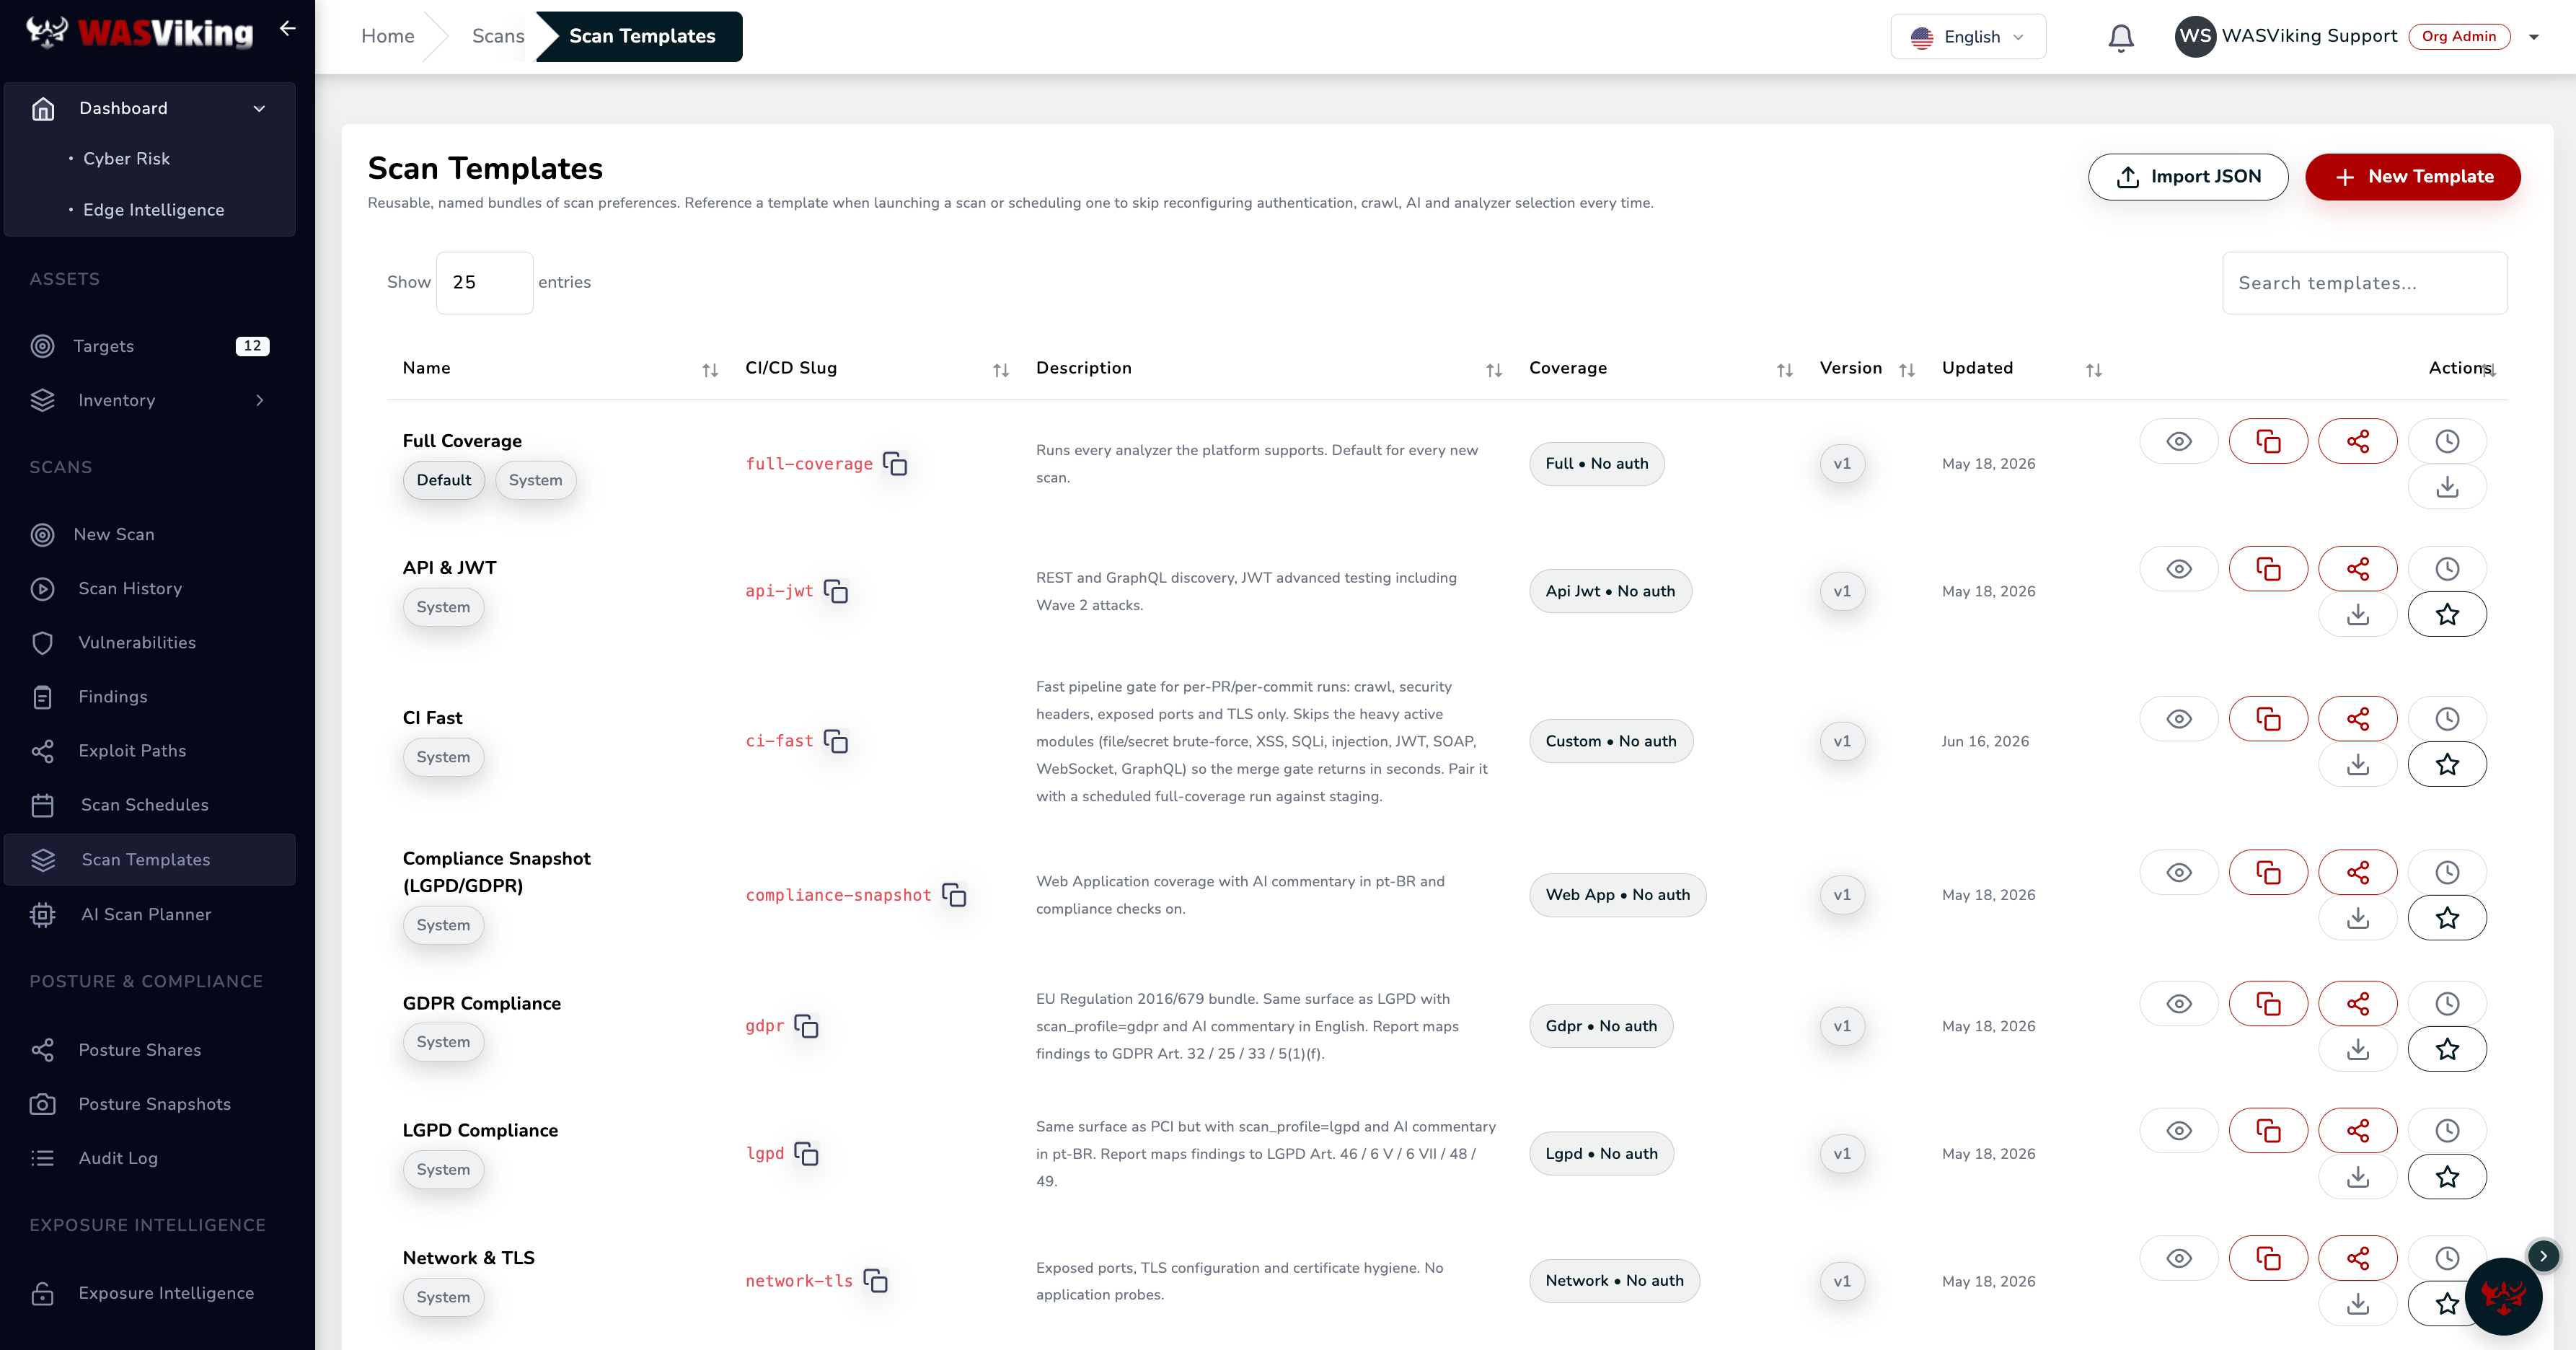Screen dimensions: 2576x1350
Task: Copy the lgpd slug
Action: (x=806, y=1154)
